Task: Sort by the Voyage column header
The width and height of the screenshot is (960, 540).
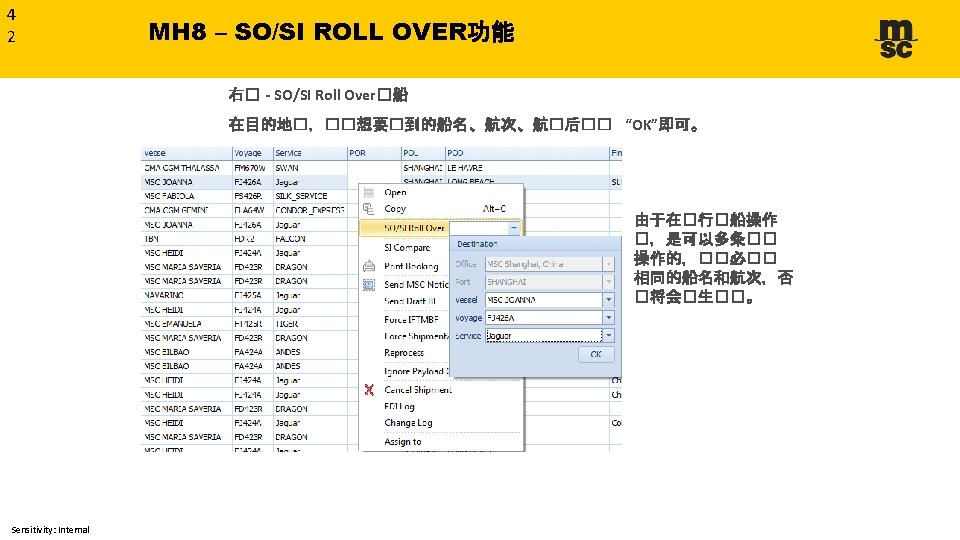Action: click(x=252, y=153)
